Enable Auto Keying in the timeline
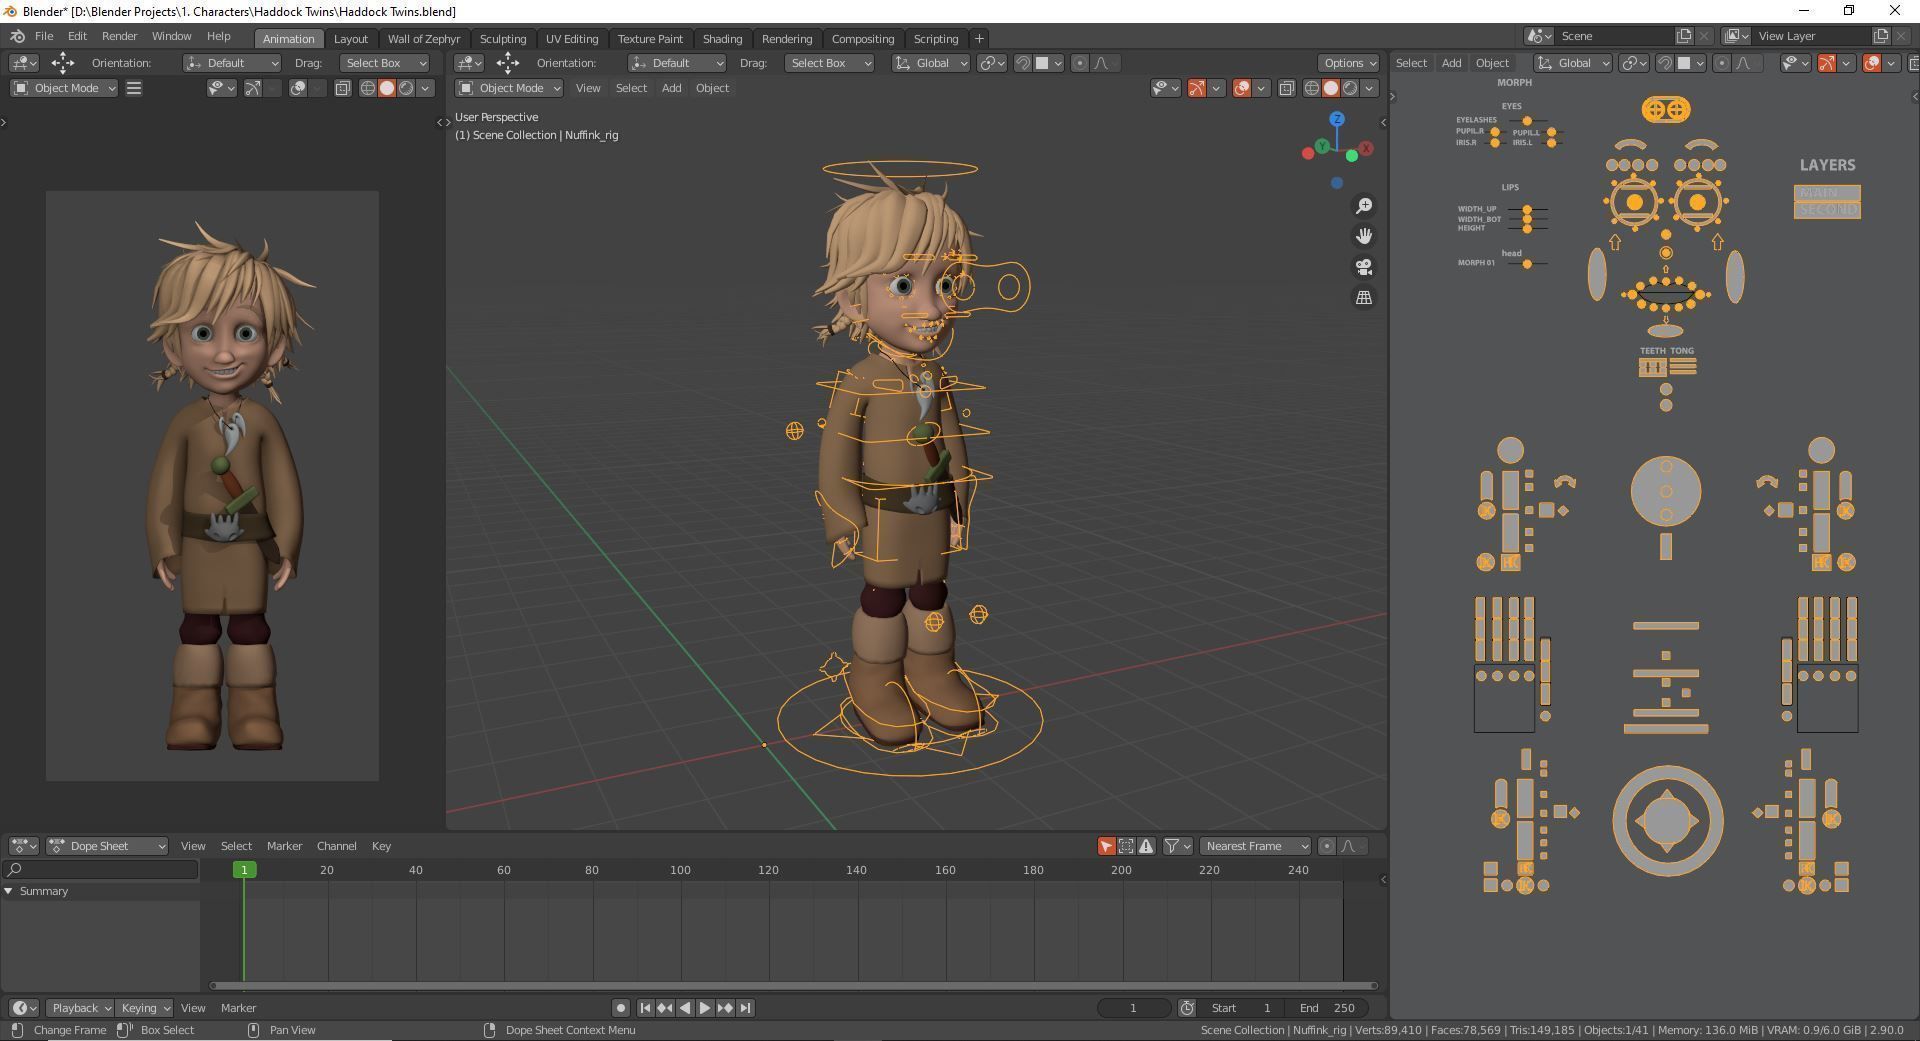Viewport: 1920px width, 1041px height. click(x=620, y=1008)
